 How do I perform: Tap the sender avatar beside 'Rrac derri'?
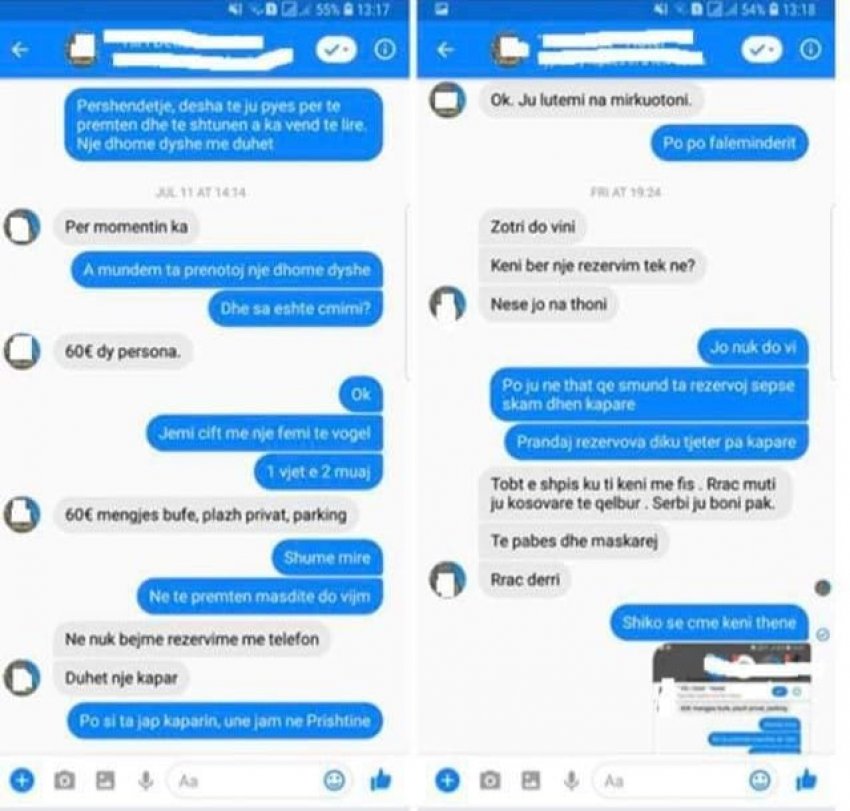[447, 580]
